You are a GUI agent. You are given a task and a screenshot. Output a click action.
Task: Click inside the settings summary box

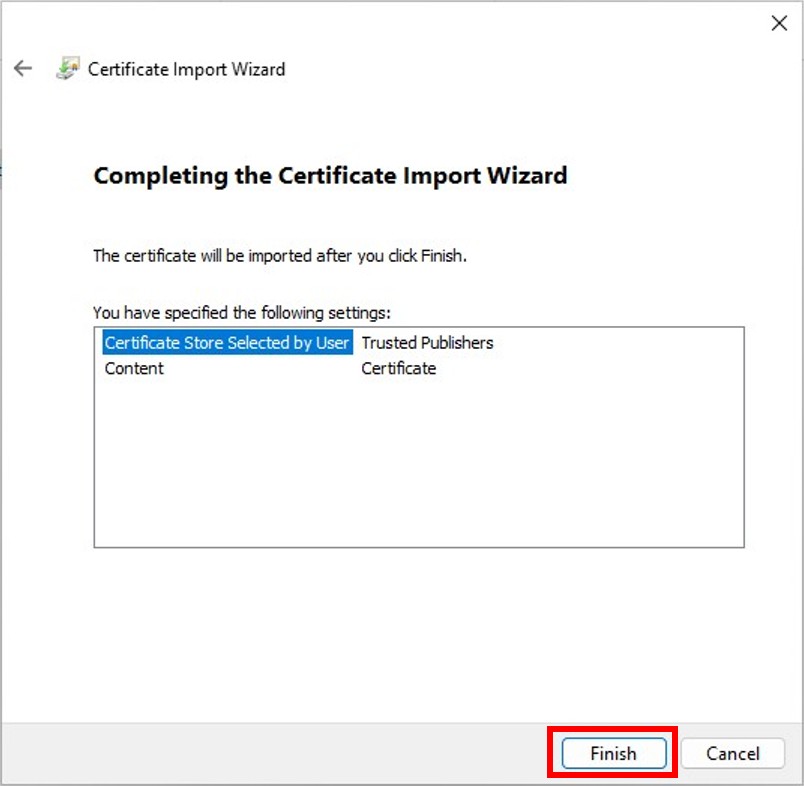(x=420, y=450)
